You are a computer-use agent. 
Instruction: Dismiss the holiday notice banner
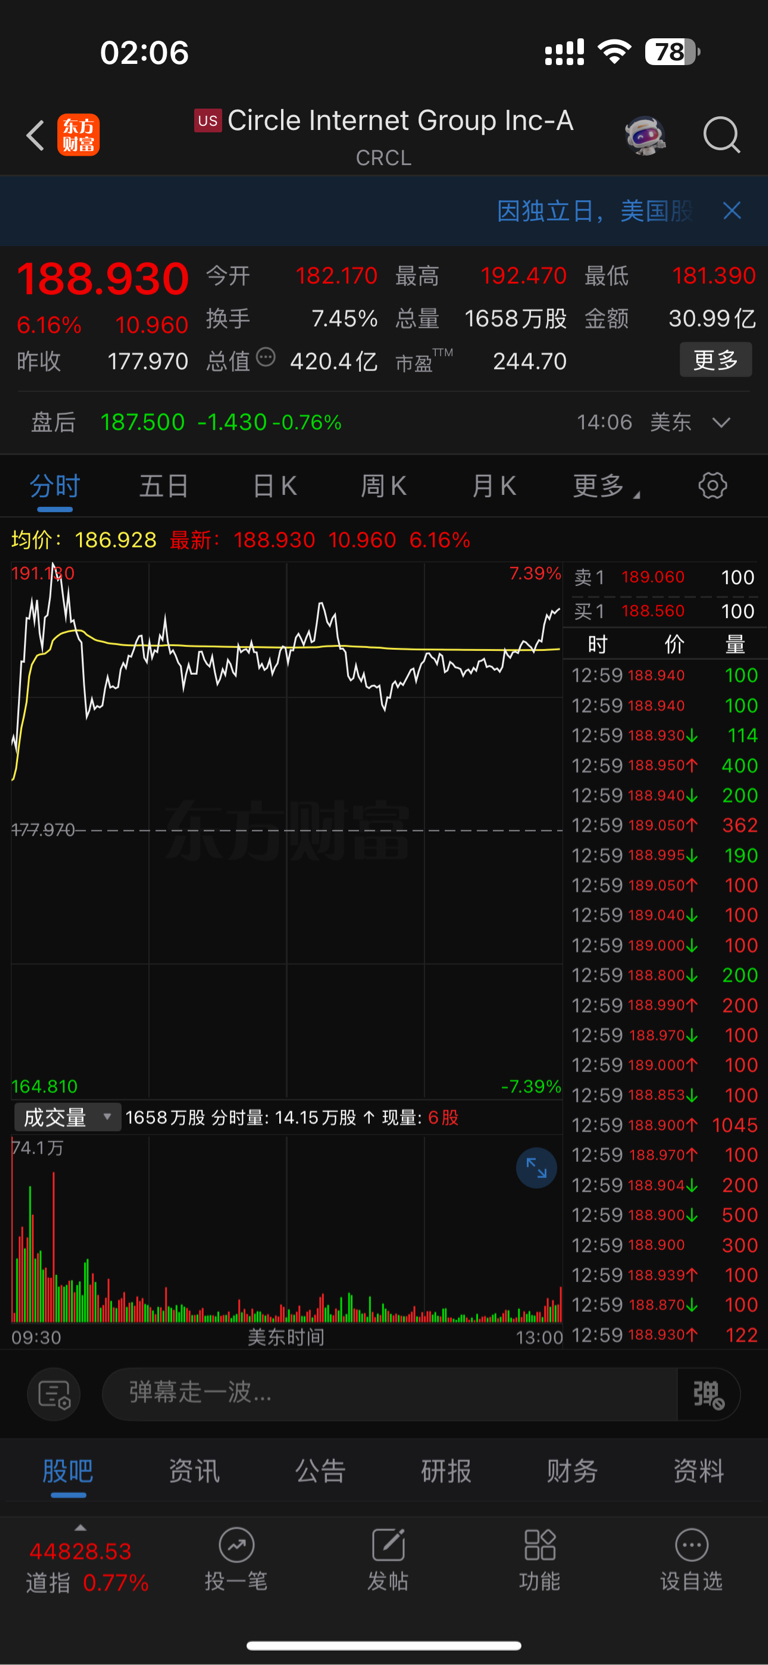[x=732, y=210]
